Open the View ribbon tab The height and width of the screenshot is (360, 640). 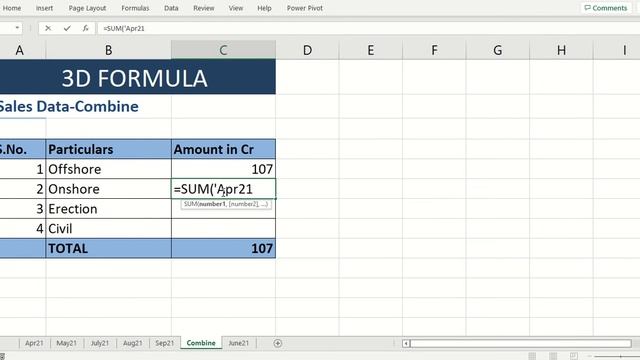coord(236,8)
